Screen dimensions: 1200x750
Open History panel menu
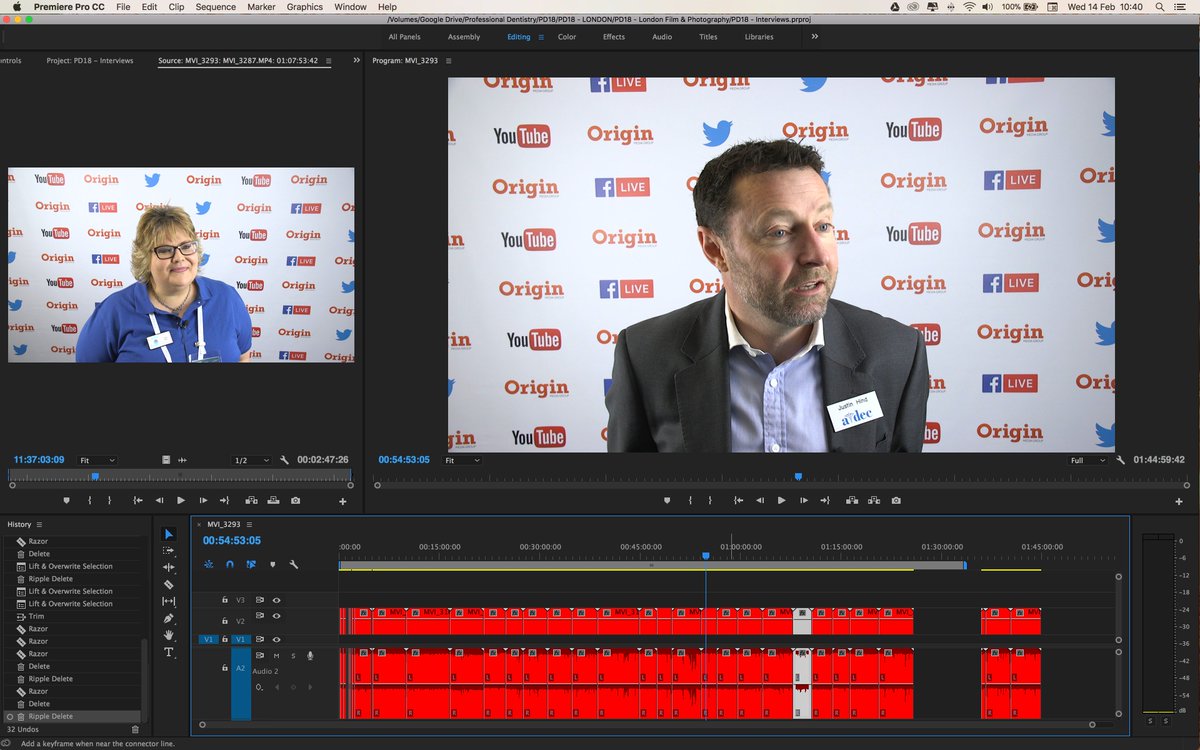pos(41,524)
